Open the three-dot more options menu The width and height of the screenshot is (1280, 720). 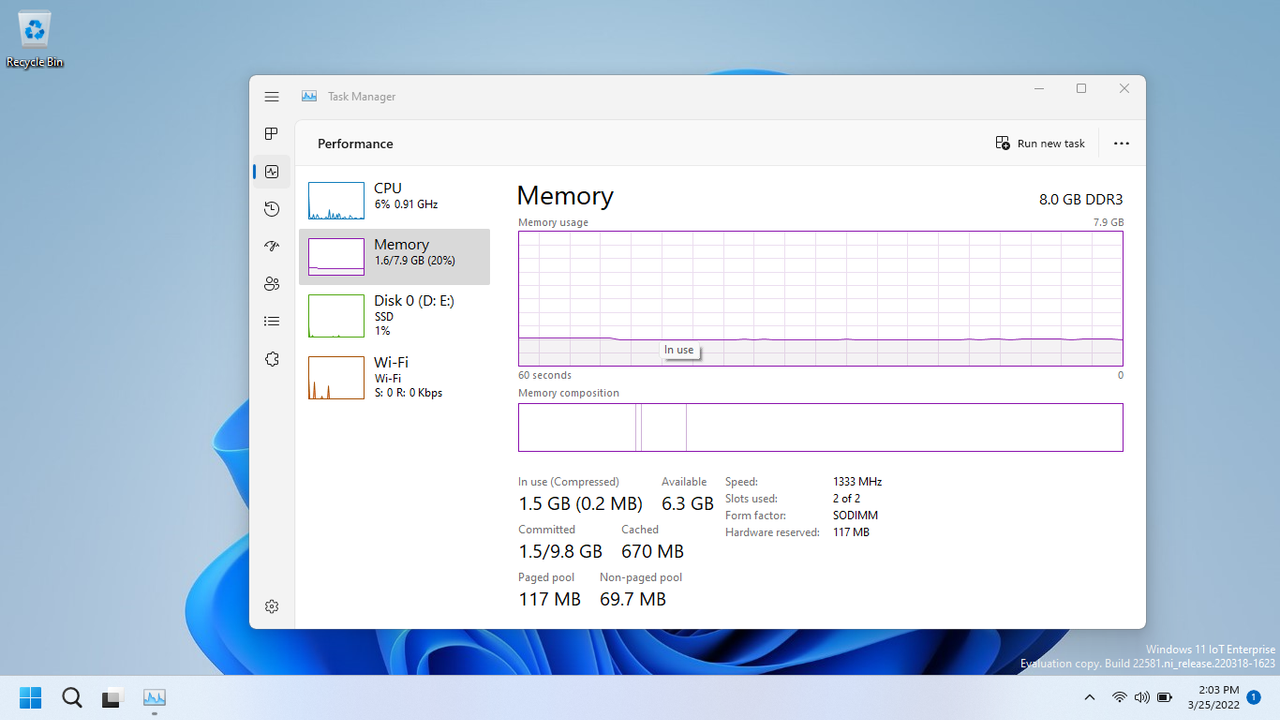point(1121,143)
